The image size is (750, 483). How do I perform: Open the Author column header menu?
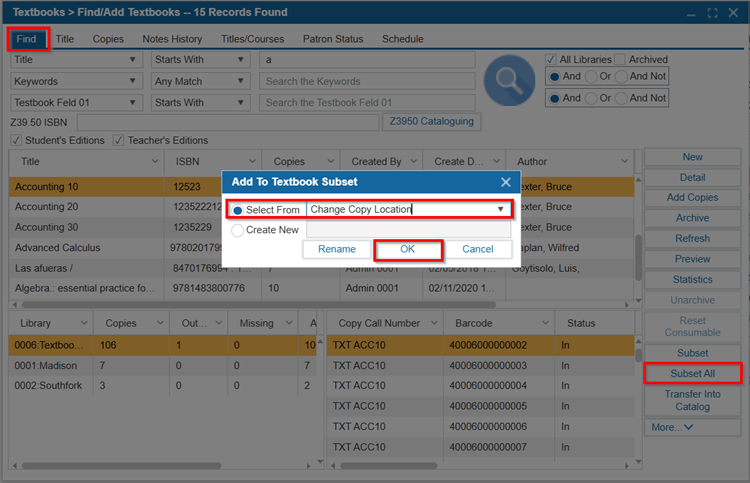coord(625,162)
